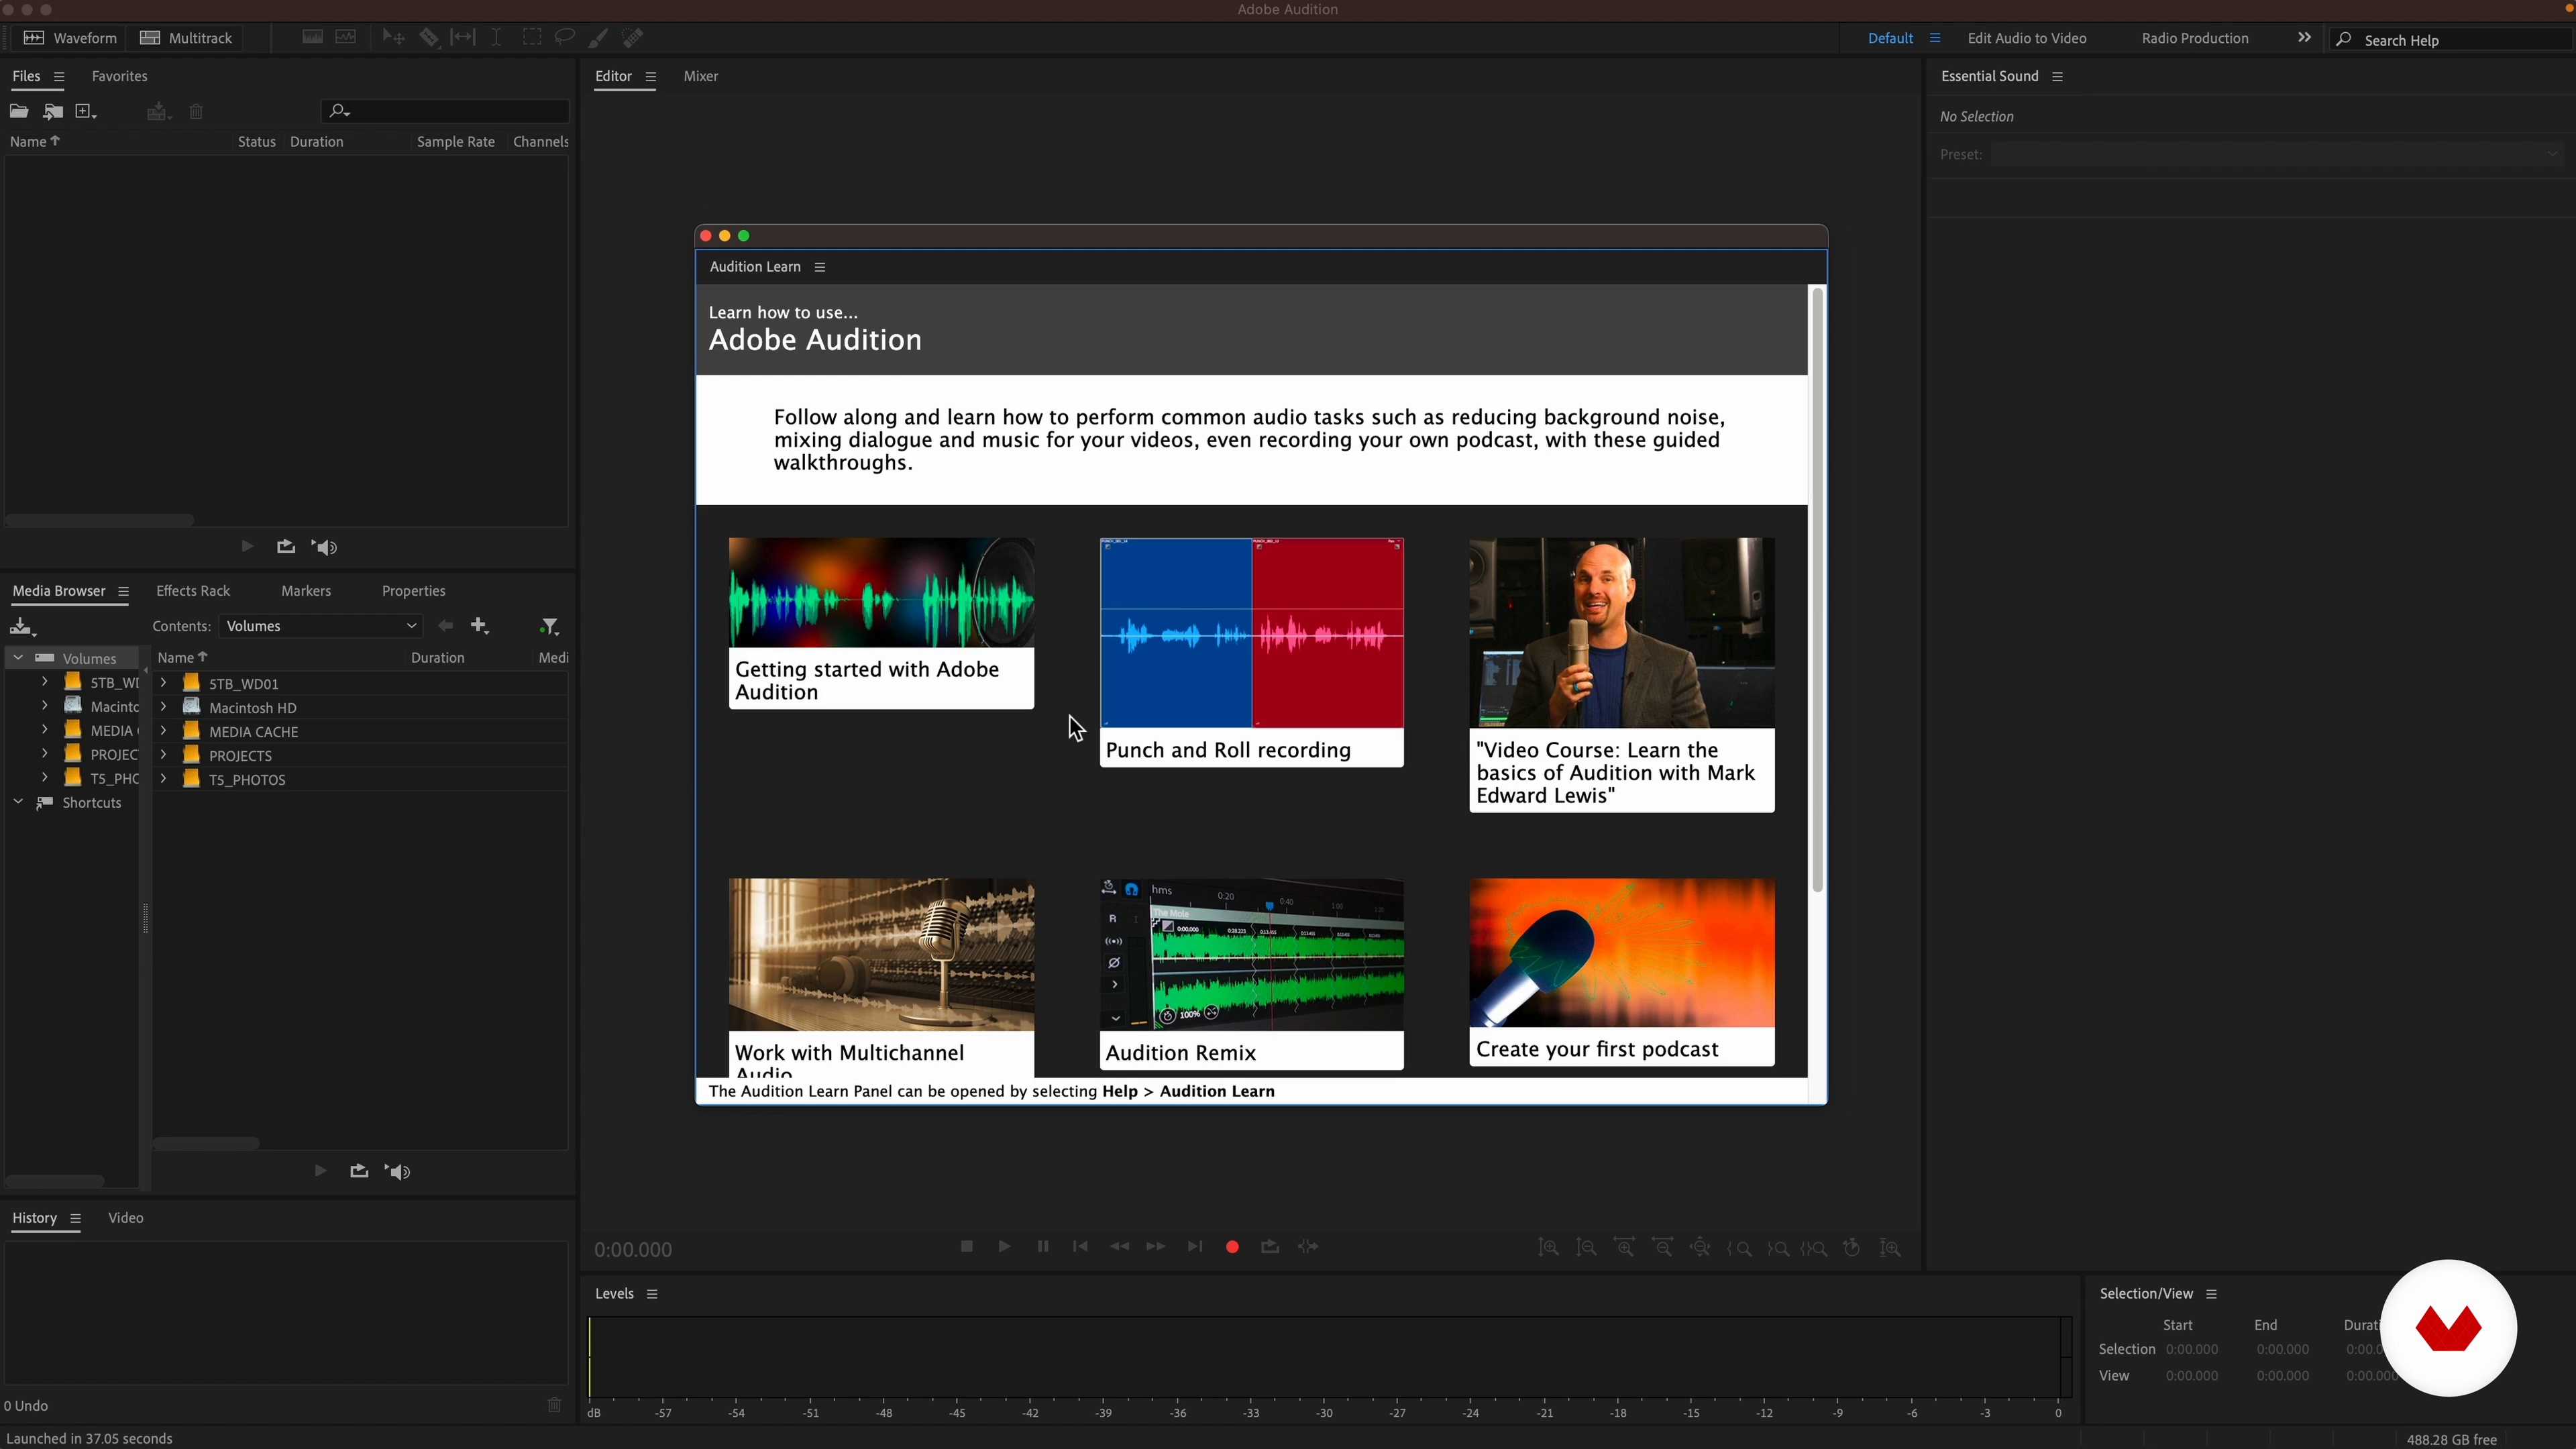Click Zoom Out Full icon

tap(1701, 1248)
